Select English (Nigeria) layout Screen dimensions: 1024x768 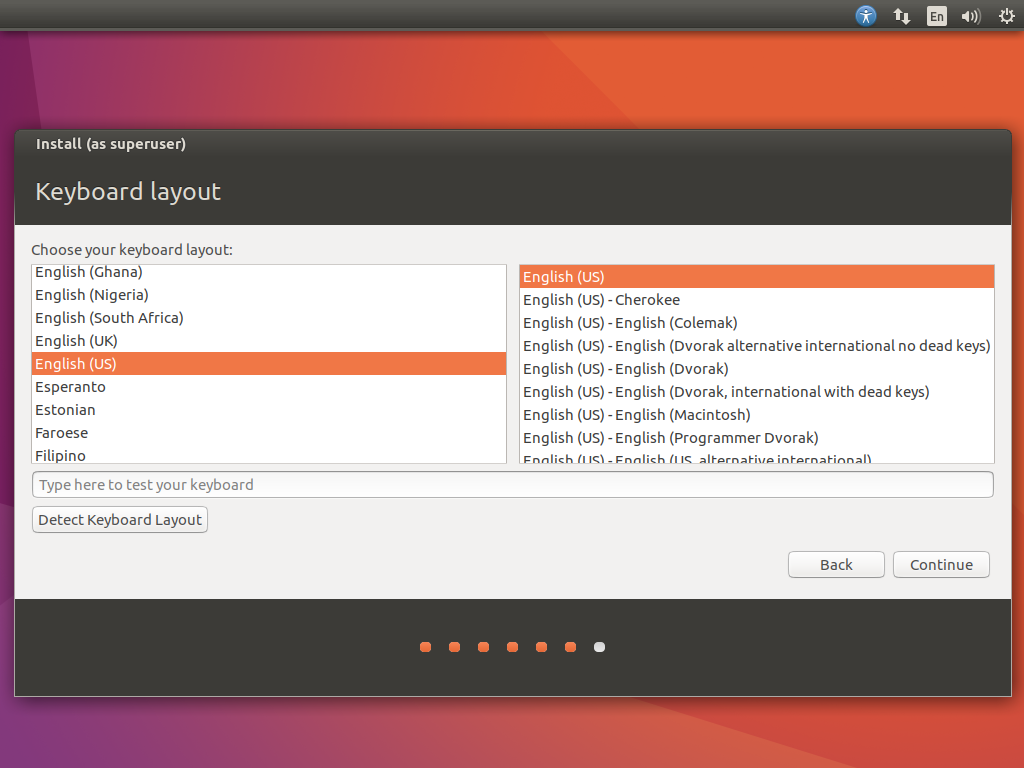click(x=268, y=295)
